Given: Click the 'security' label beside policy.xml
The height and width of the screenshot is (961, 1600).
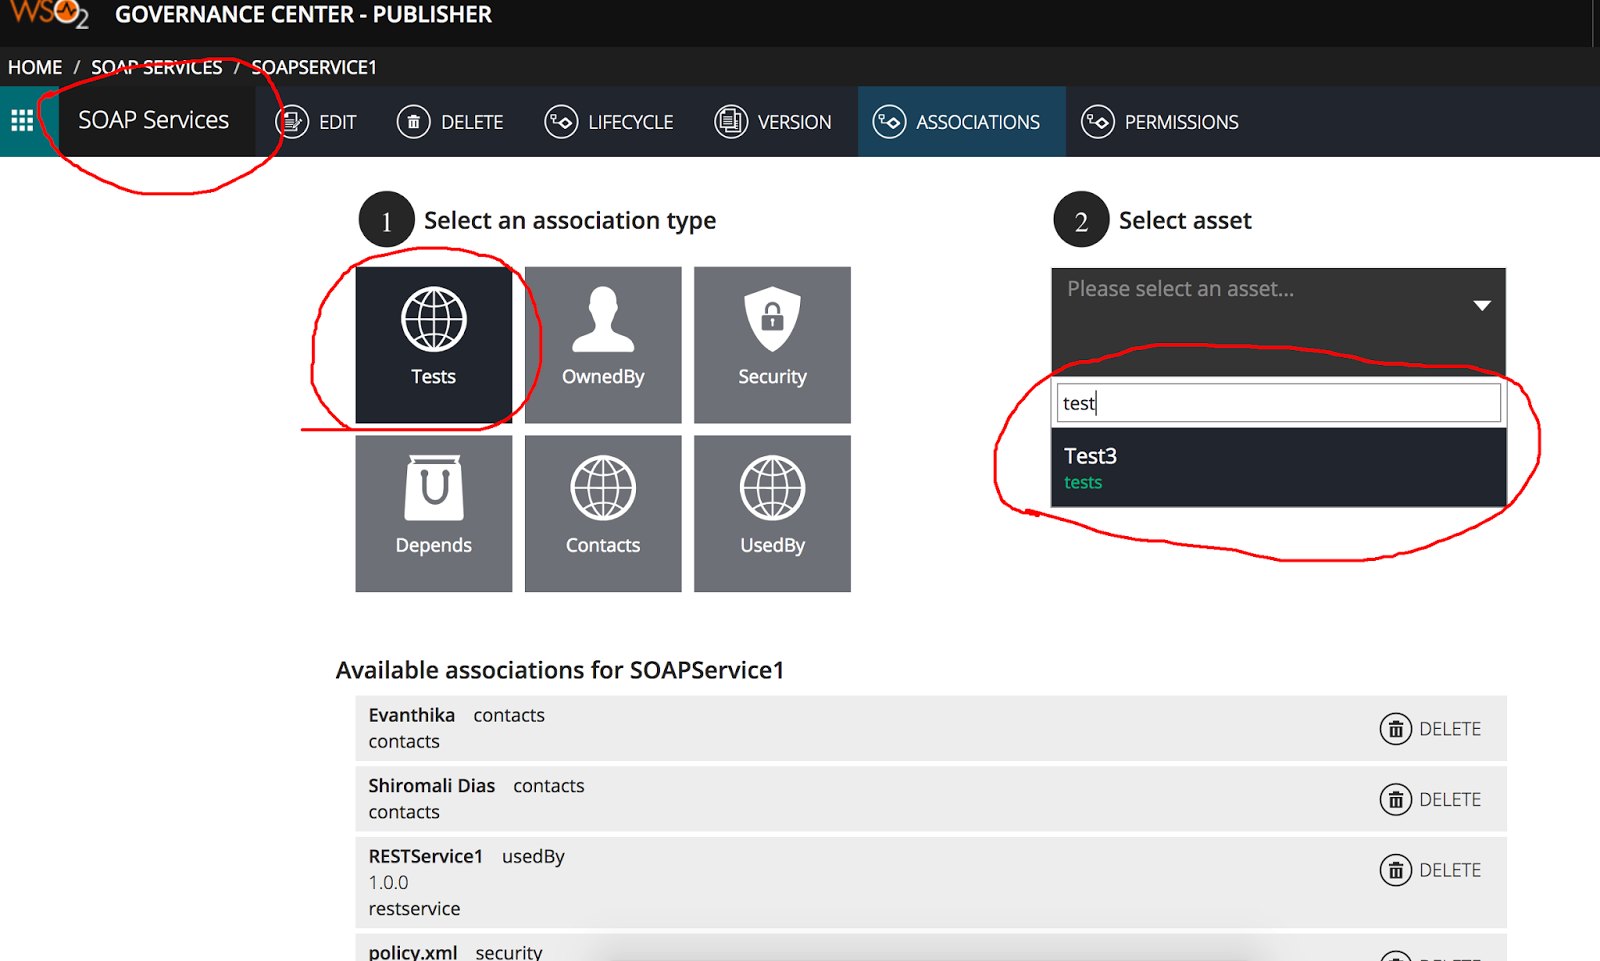Looking at the screenshot, I should pyautogui.click(x=508, y=952).
